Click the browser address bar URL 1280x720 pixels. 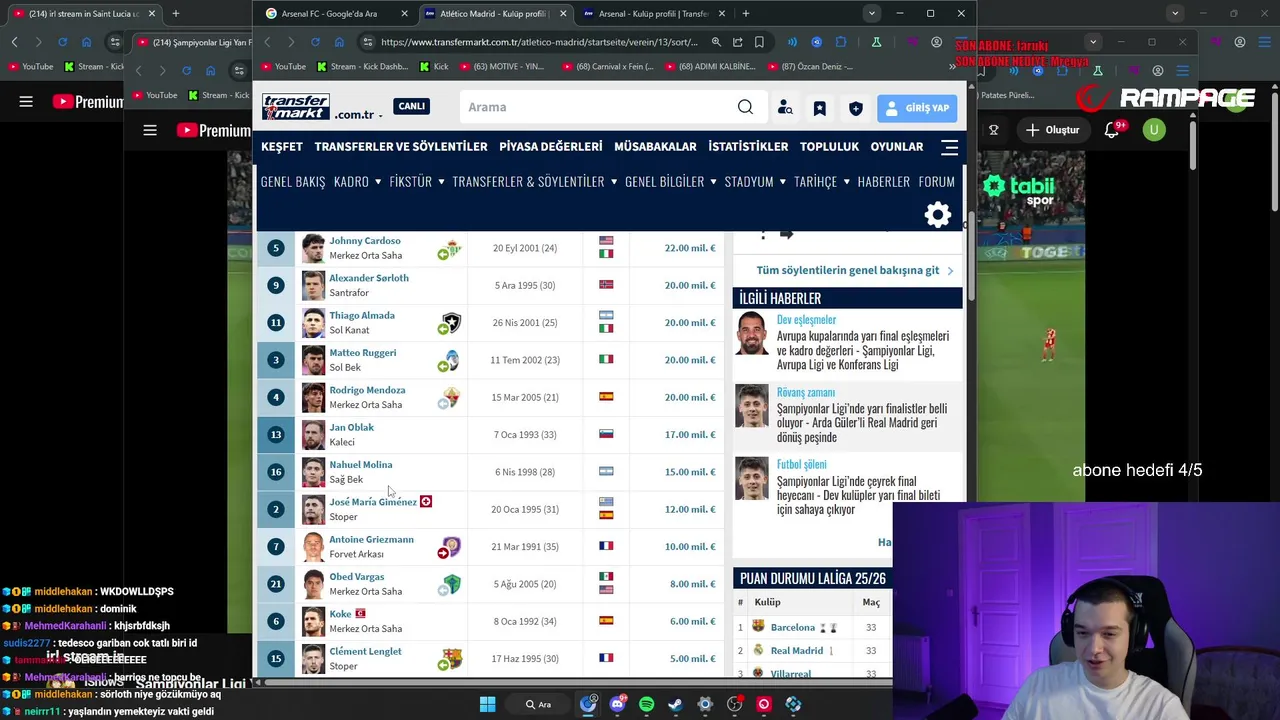[x=539, y=42]
